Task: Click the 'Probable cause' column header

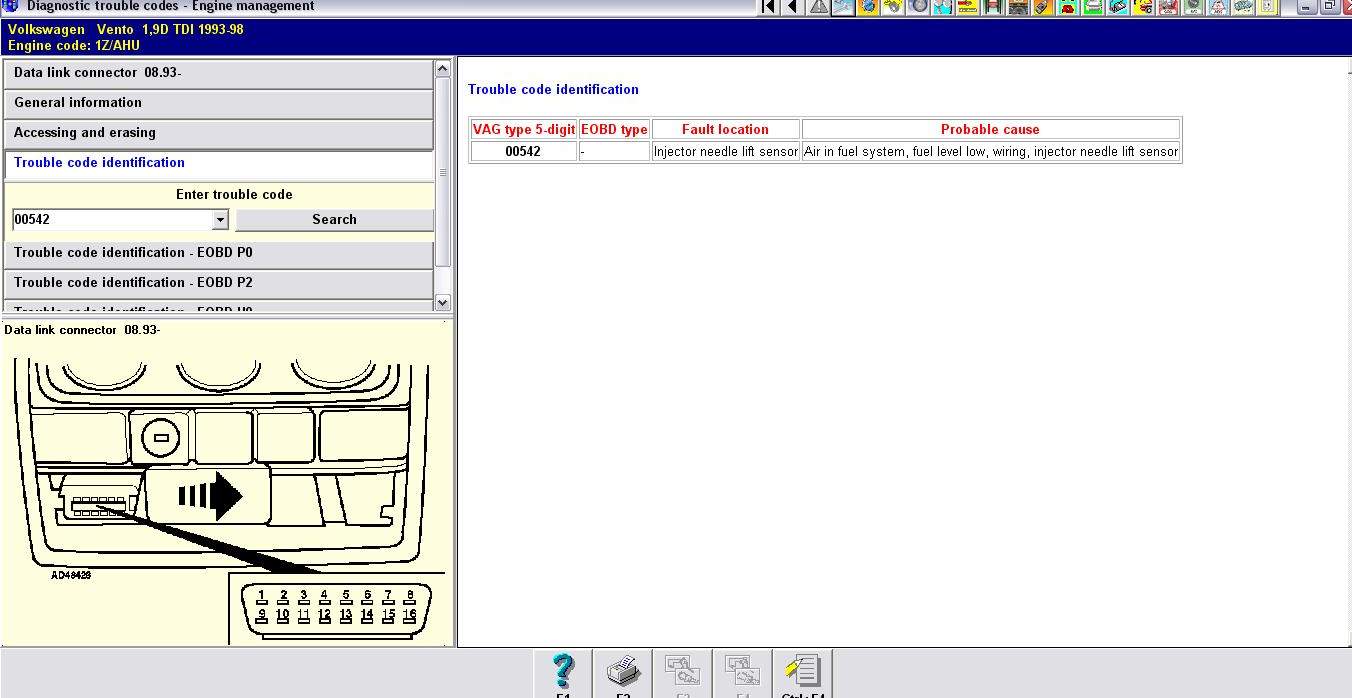Action: [x=991, y=130]
